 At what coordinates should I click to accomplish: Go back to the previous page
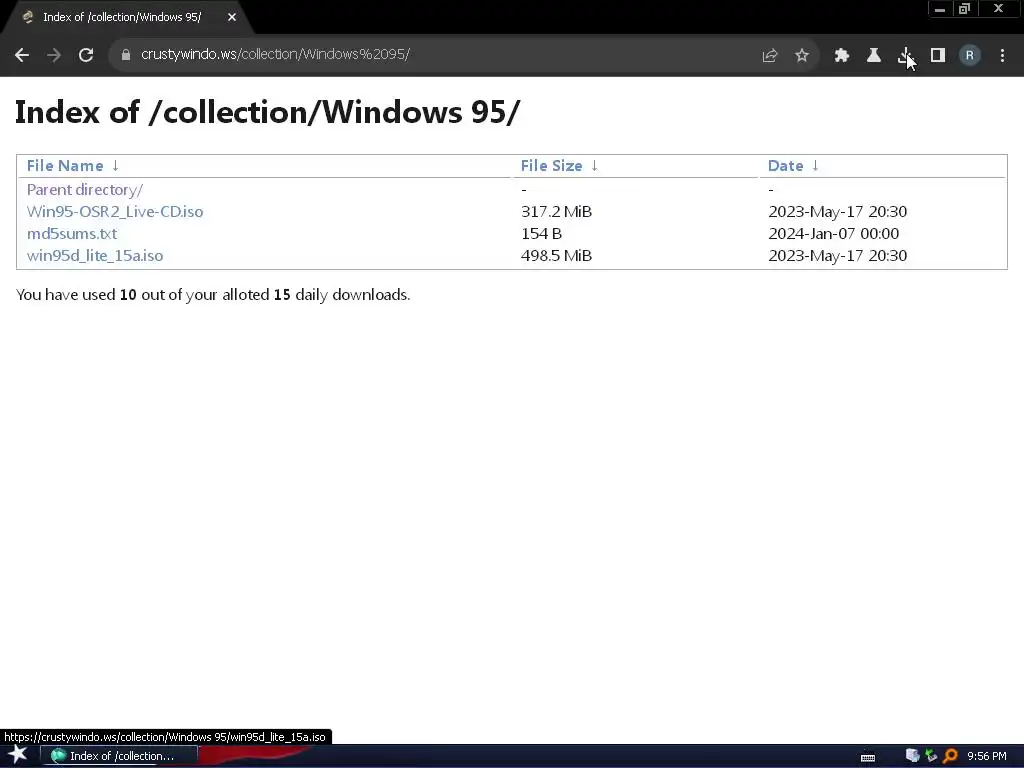pos(22,55)
